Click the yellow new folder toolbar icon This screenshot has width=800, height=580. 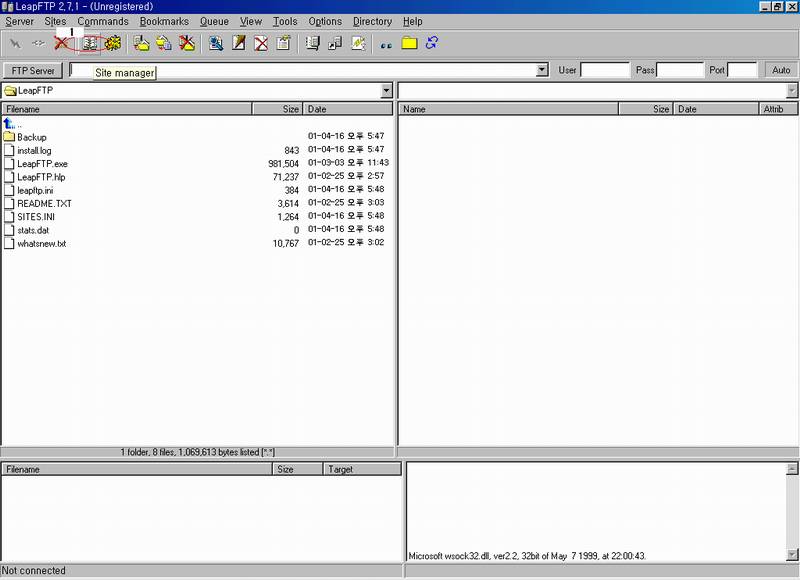pos(409,43)
